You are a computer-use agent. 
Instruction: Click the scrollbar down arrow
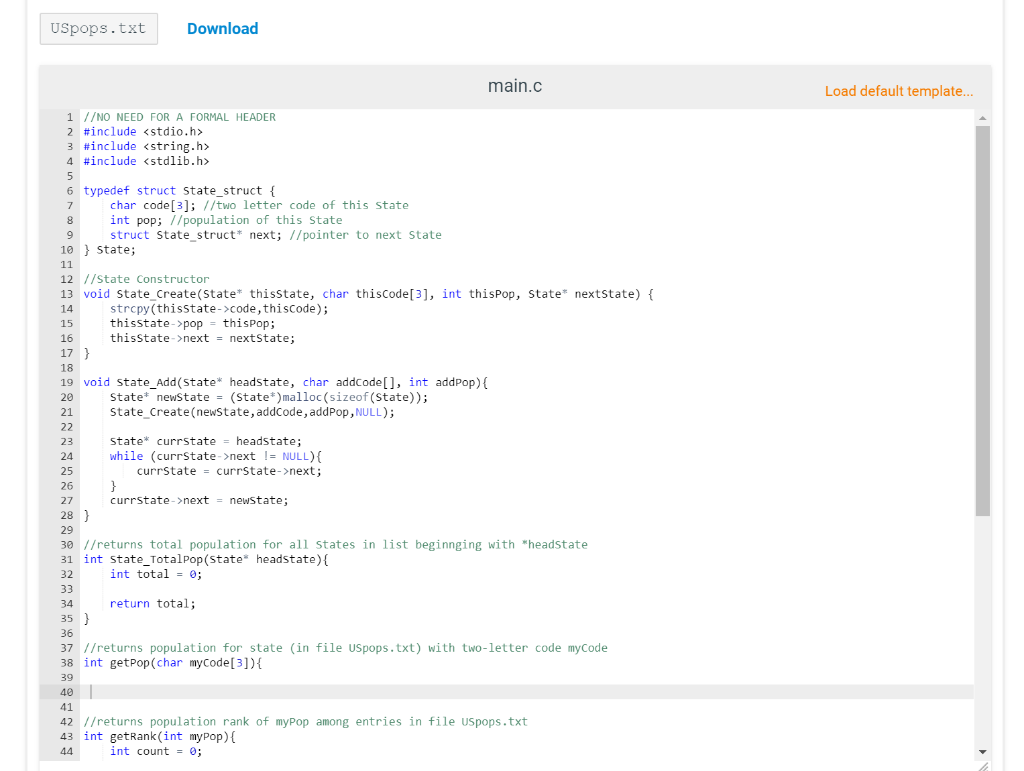pyautogui.click(x=981, y=751)
